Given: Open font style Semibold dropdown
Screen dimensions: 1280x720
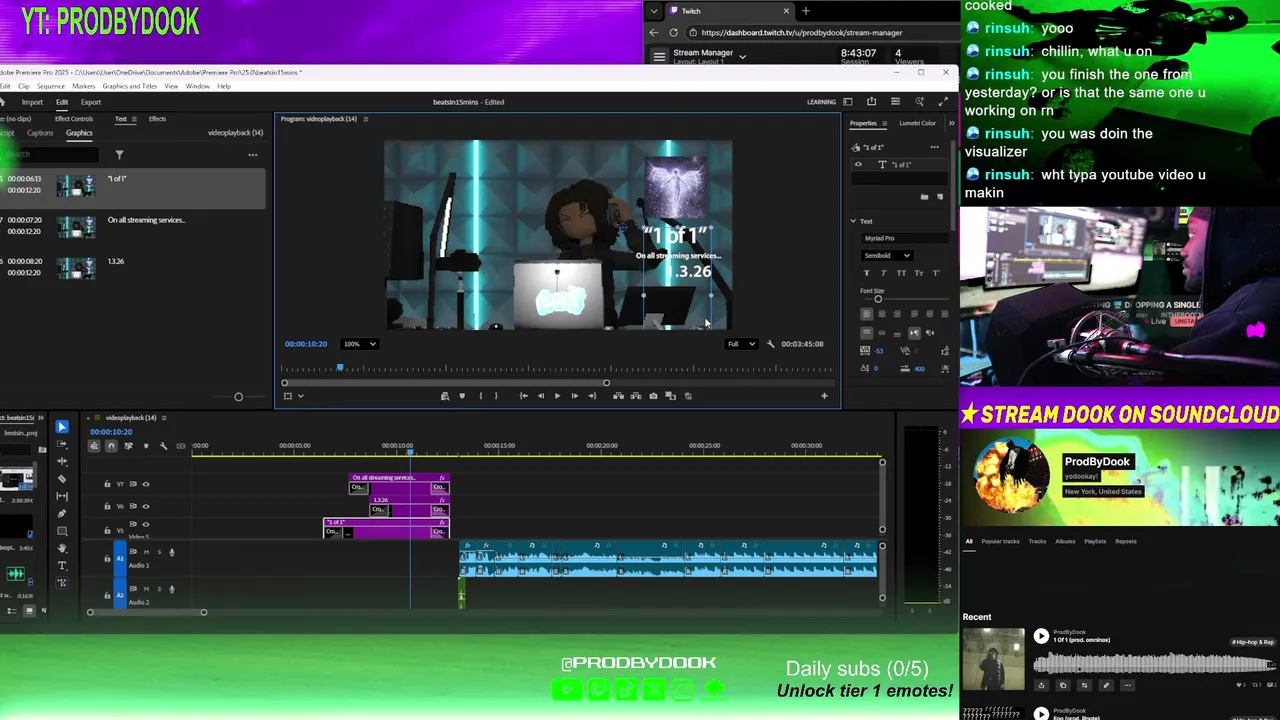Looking at the screenshot, I should pos(887,256).
